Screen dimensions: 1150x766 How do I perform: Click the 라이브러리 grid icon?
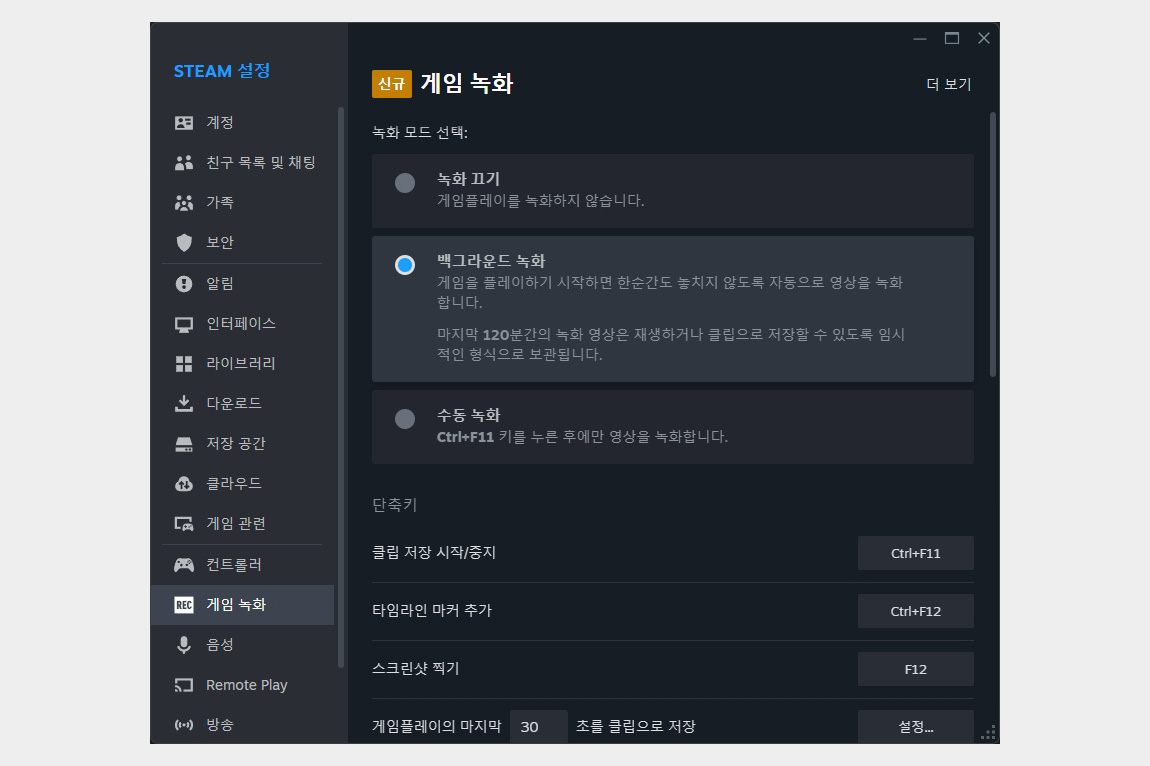tap(183, 363)
